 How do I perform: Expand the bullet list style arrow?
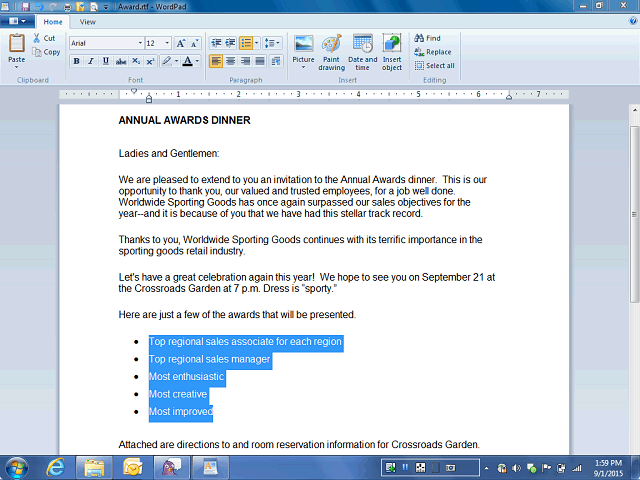coord(257,43)
